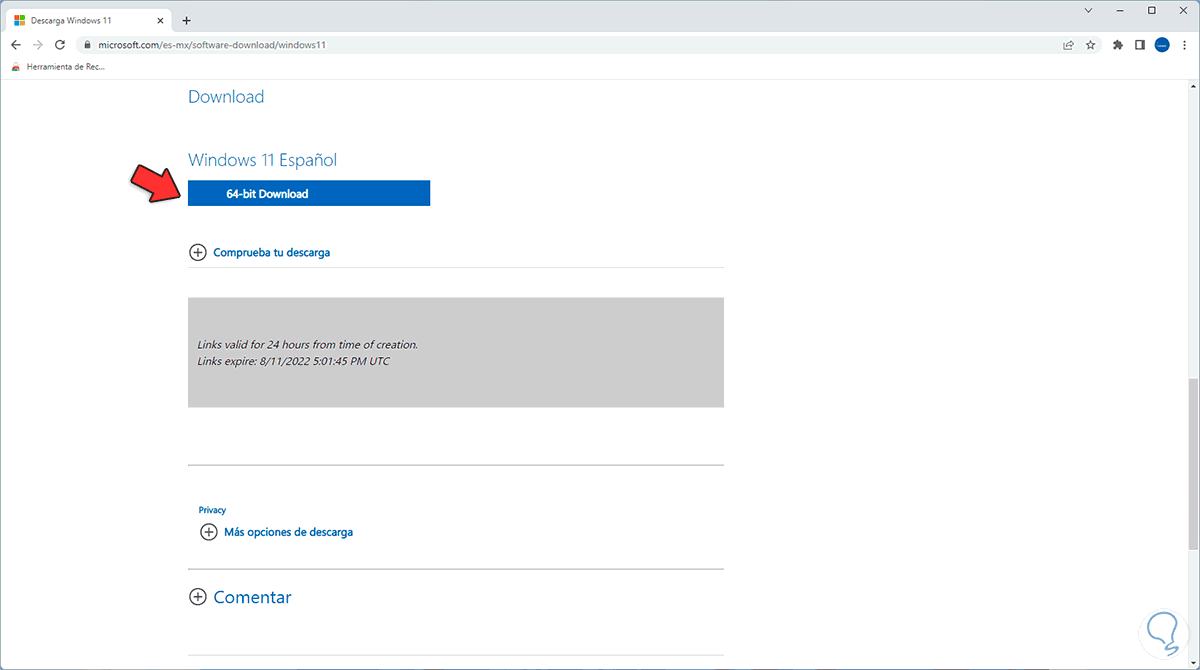This screenshot has height=670, width=1200.
Task: Click Links valid for 24 hours text
Action: coord(307,344)
